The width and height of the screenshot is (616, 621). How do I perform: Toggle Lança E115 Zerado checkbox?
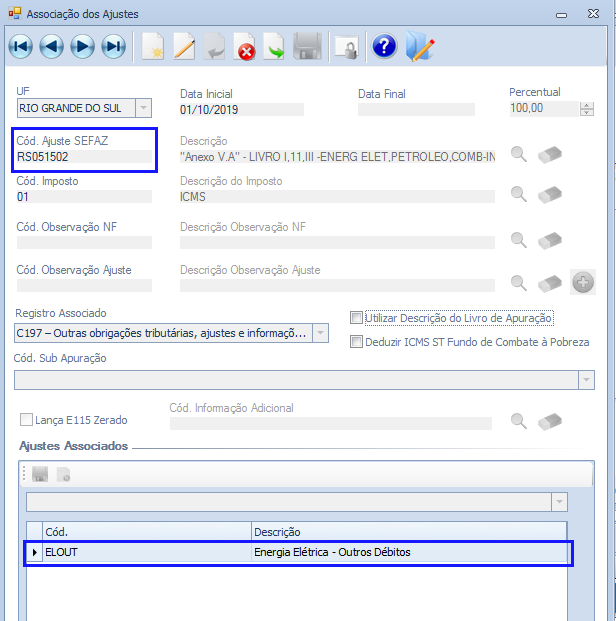click(x=26, y=419)
